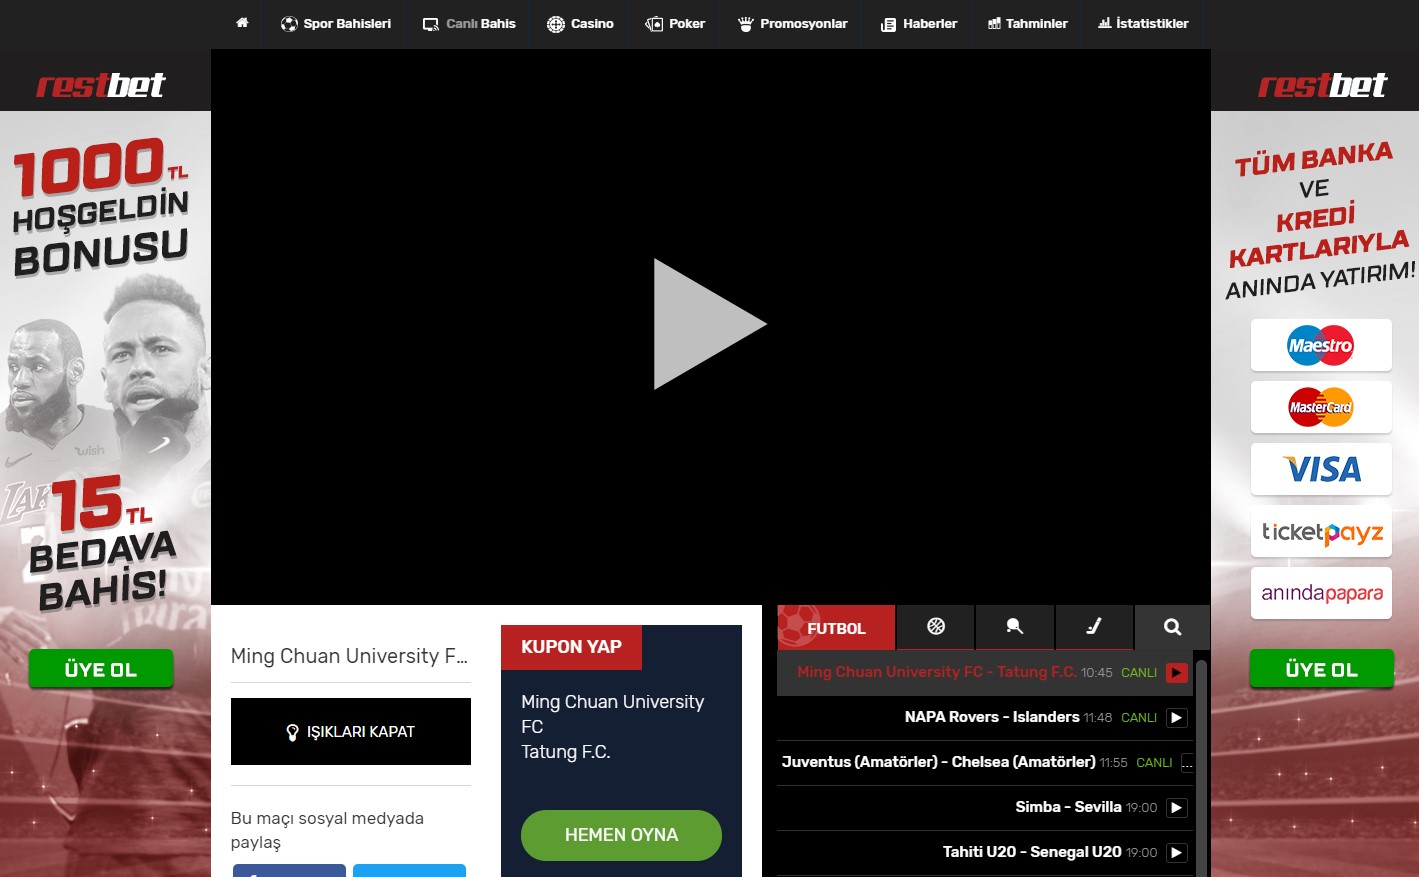Click the match list vertical scrollbar

(1201, 760)
